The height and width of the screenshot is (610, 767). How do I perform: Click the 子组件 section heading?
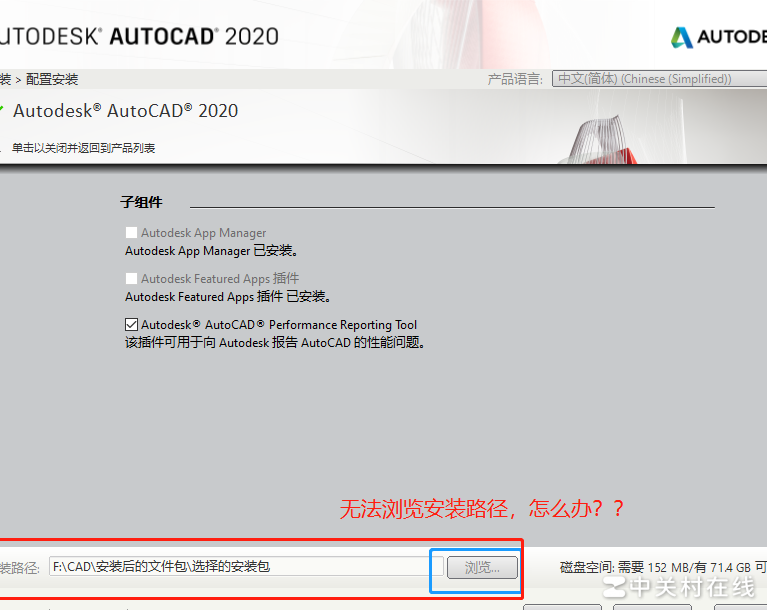pos(141,202)
